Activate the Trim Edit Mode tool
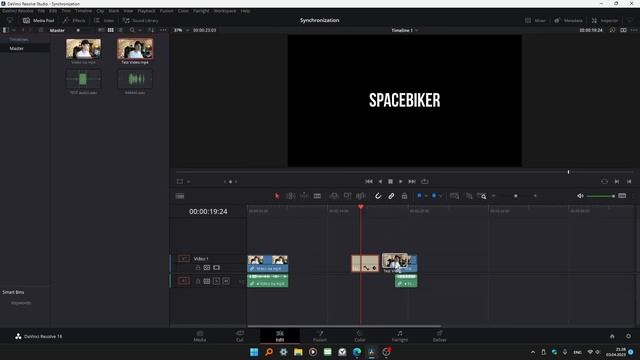640x360 pixels. pos(291,196)
